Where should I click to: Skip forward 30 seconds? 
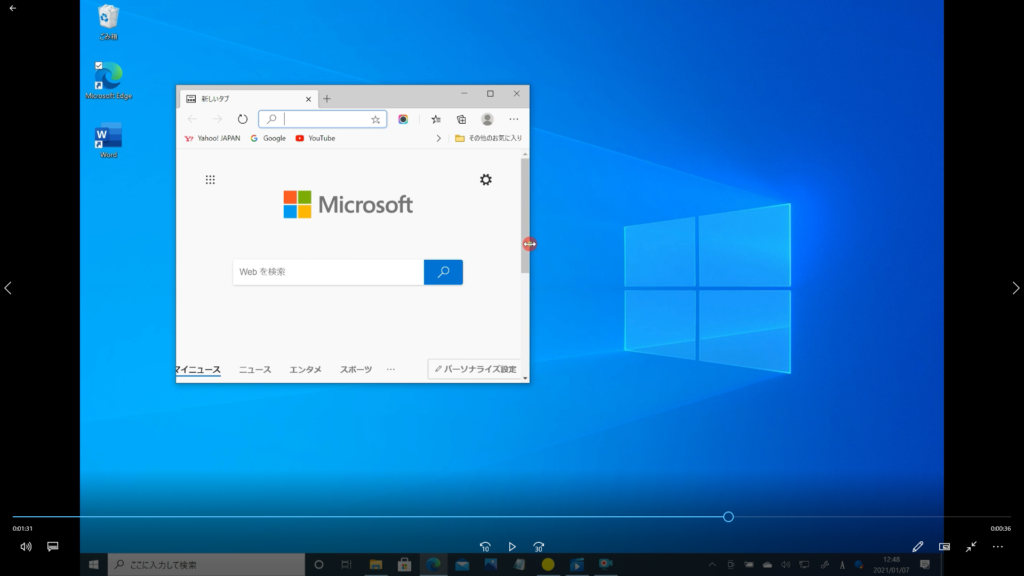coord(539,547)
